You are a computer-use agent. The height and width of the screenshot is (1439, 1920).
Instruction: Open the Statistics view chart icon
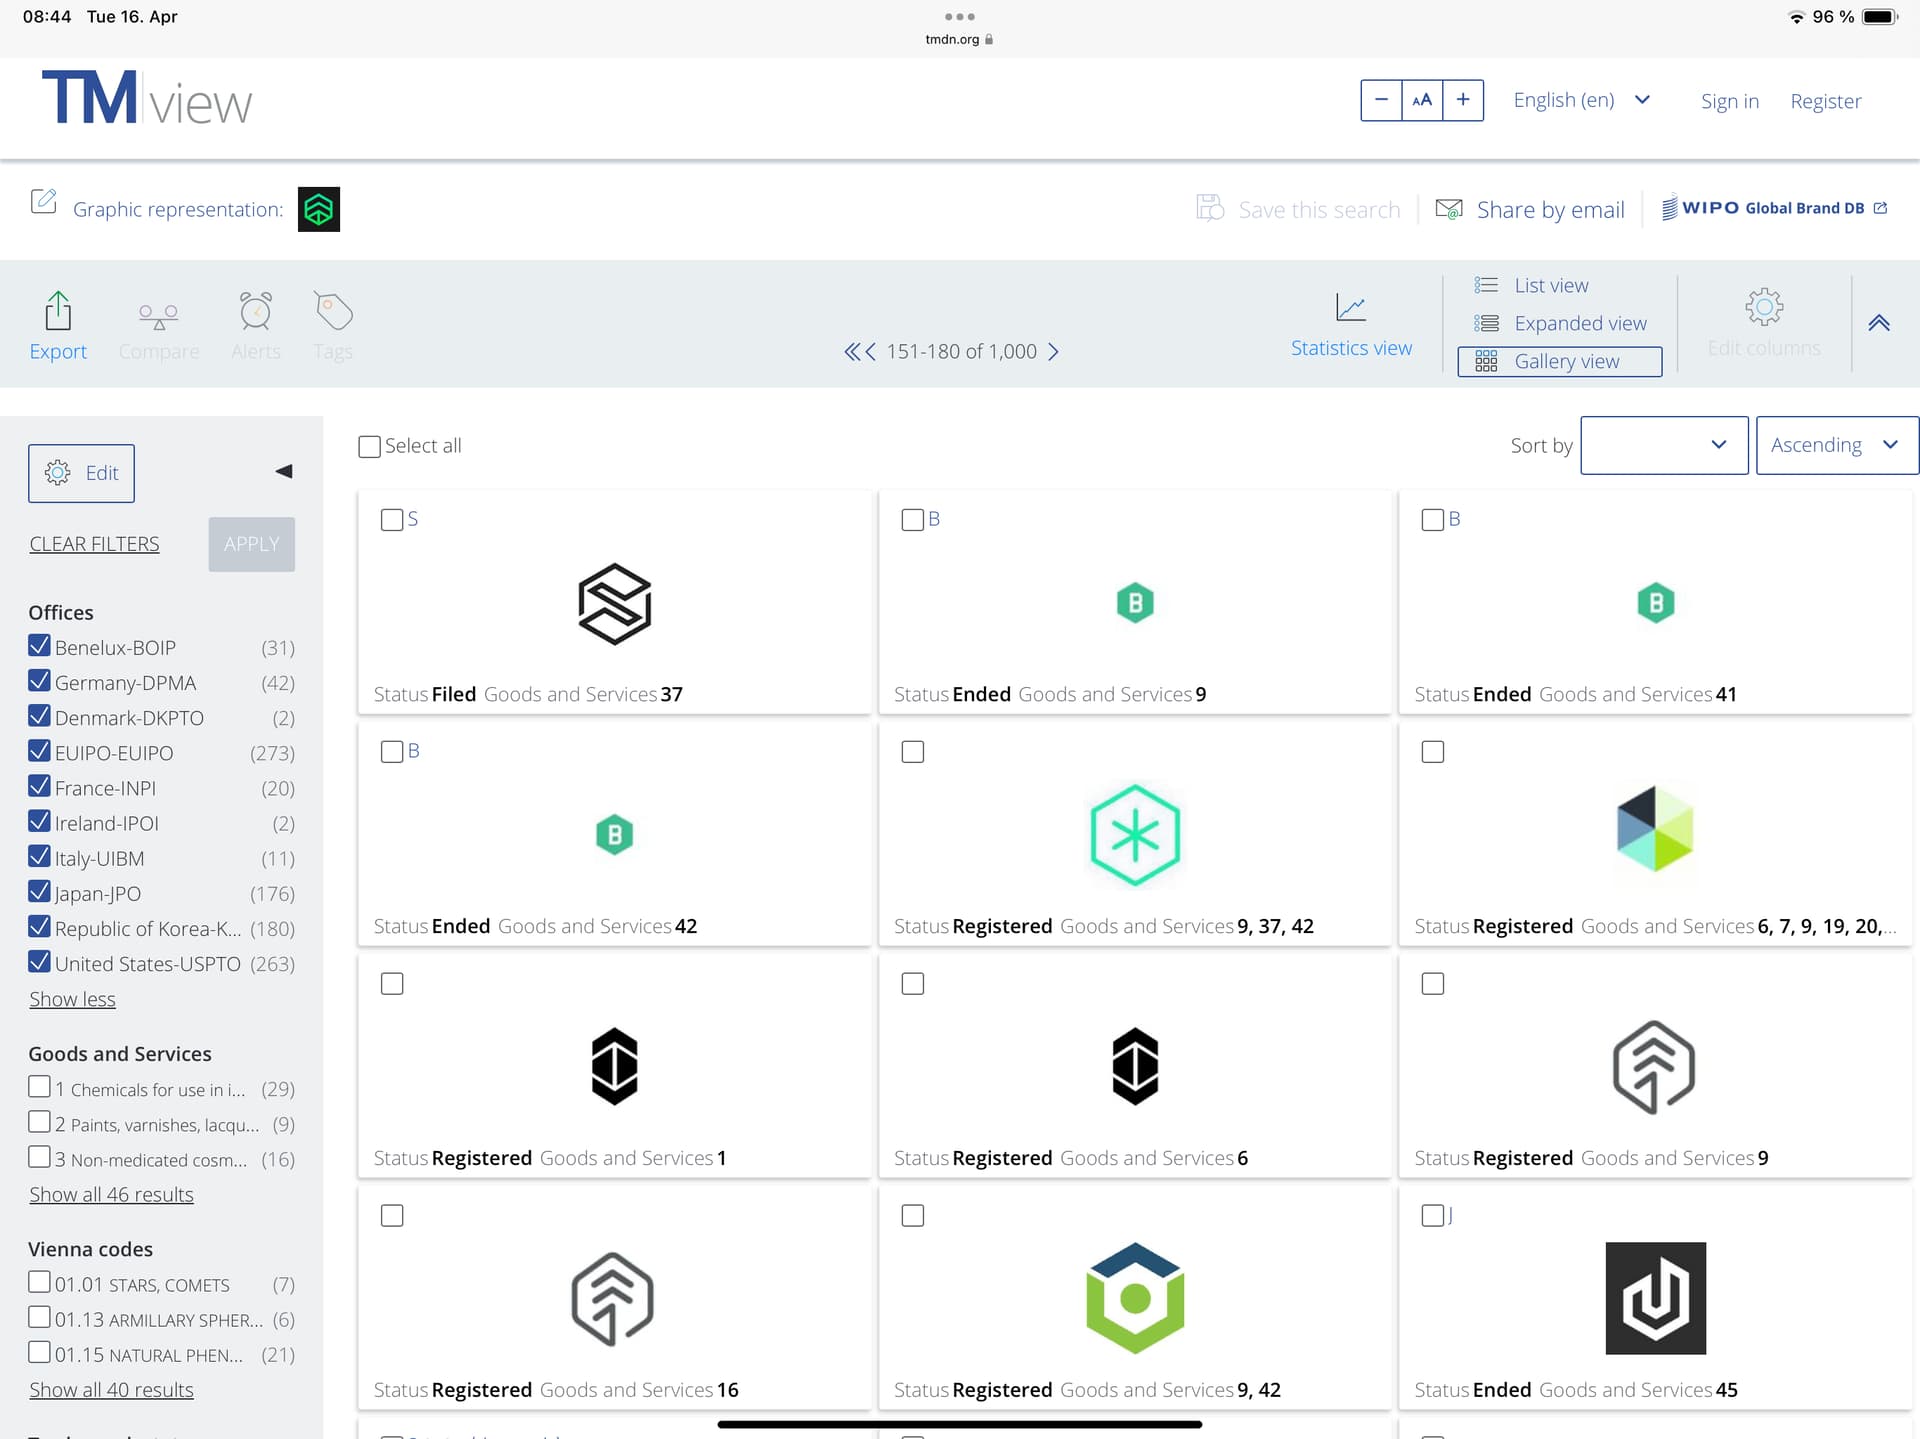coord(1351,307)
